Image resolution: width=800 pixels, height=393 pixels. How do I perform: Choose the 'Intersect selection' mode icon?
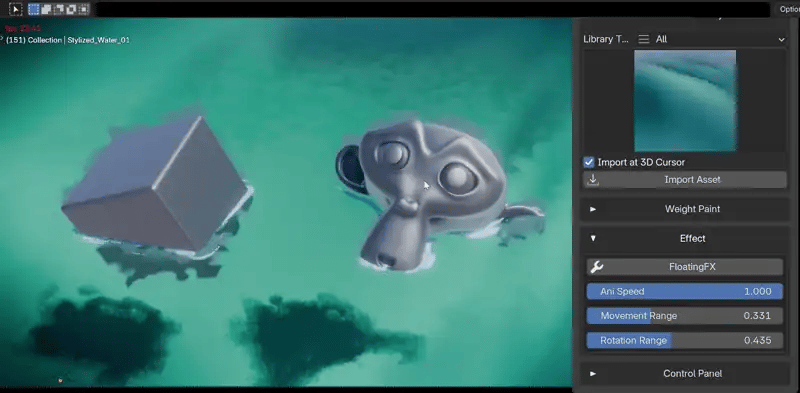point(83,9)
